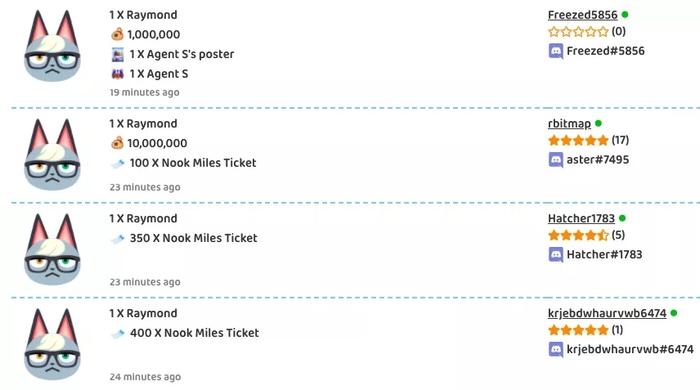700x390 pixels.
Task: Click the Discord icon next to krjebdwhaurvwb#6474
Action: (x=555, y=349)
